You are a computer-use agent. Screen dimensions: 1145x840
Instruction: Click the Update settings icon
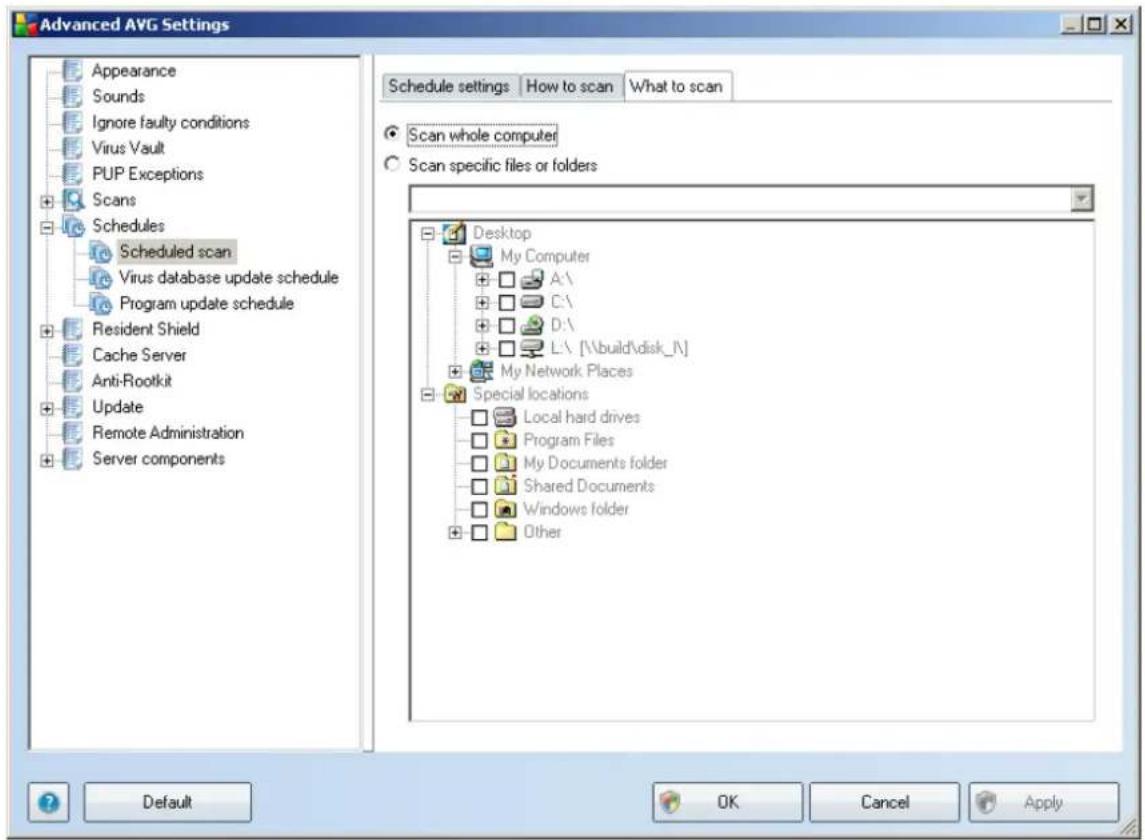click(x=72, y=407)
